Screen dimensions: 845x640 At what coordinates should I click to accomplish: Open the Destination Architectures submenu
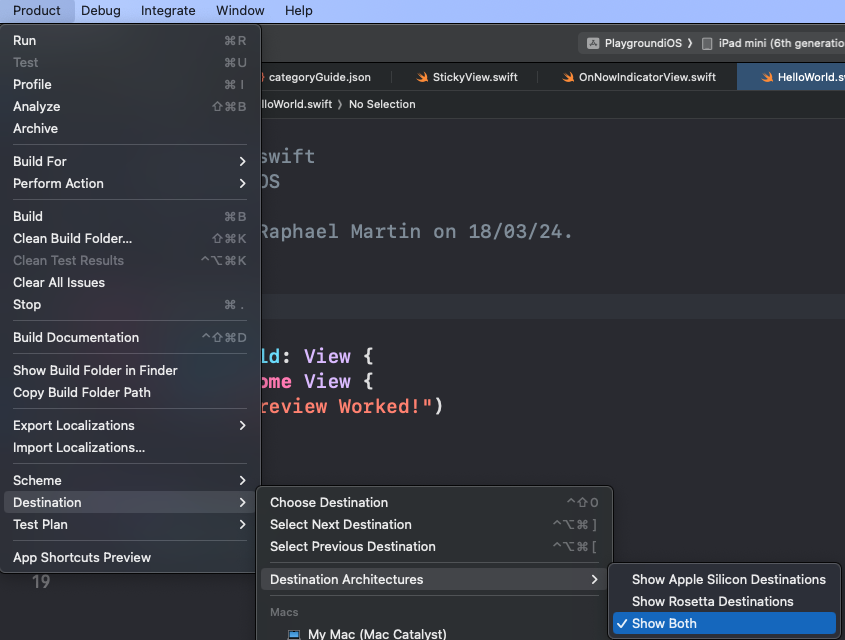point(434,579)
